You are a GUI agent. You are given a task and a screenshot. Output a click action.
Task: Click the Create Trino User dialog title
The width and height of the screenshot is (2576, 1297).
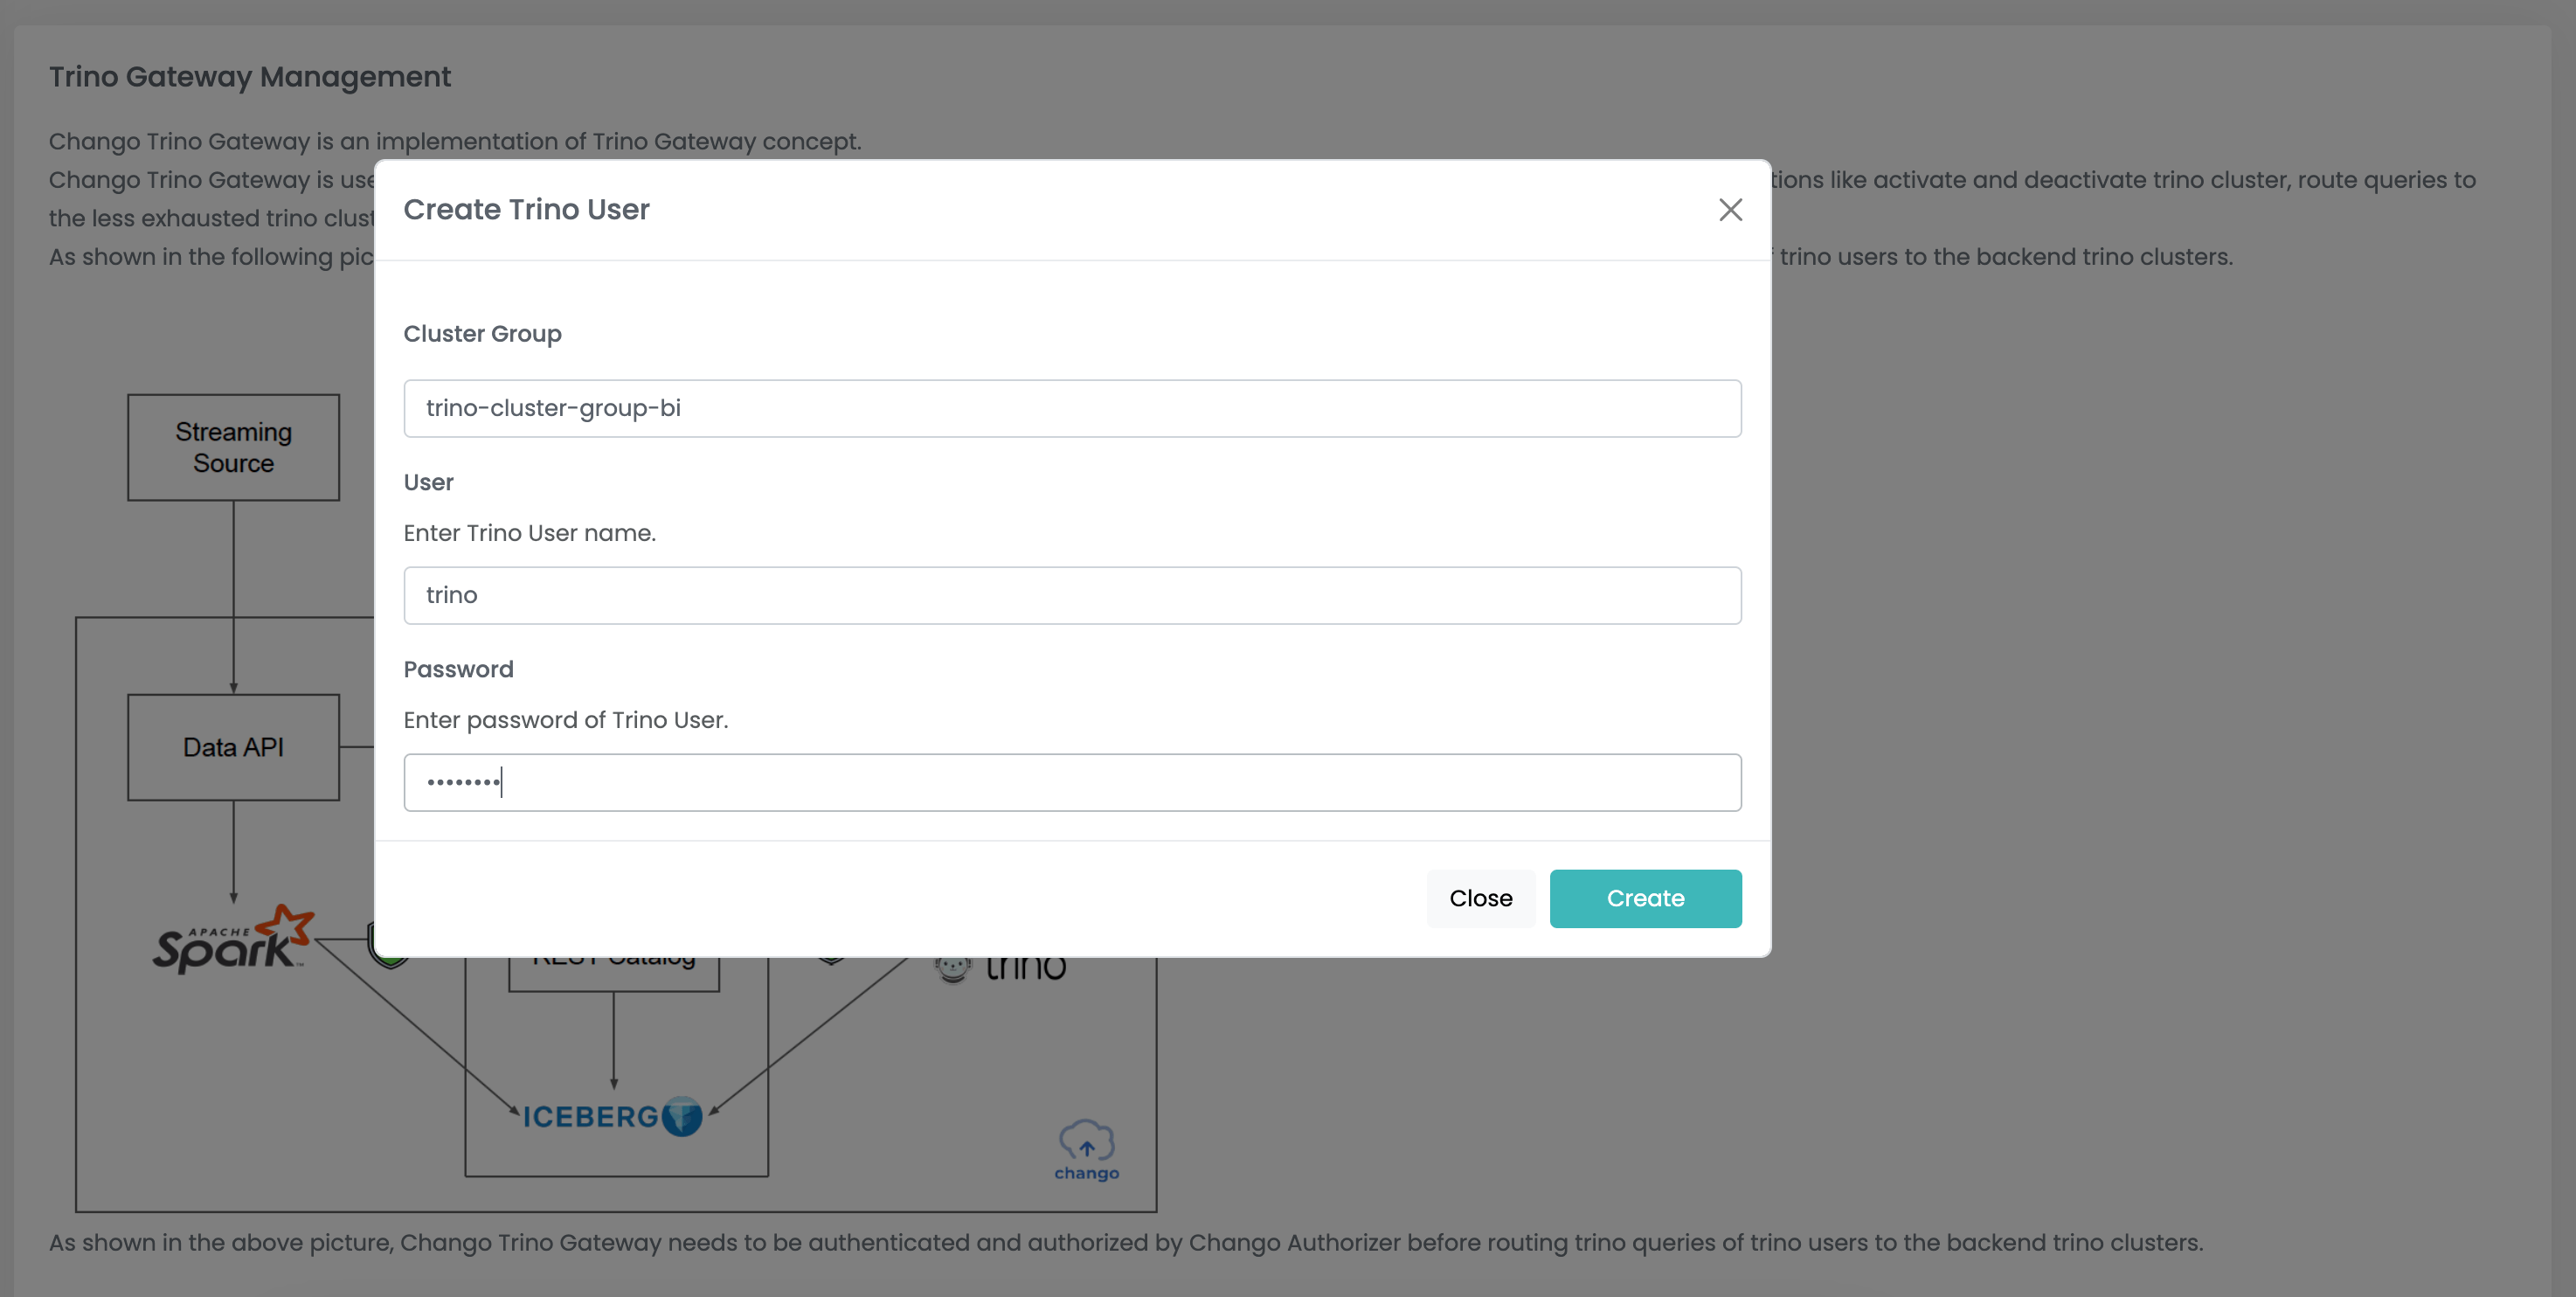coord(527,210)
